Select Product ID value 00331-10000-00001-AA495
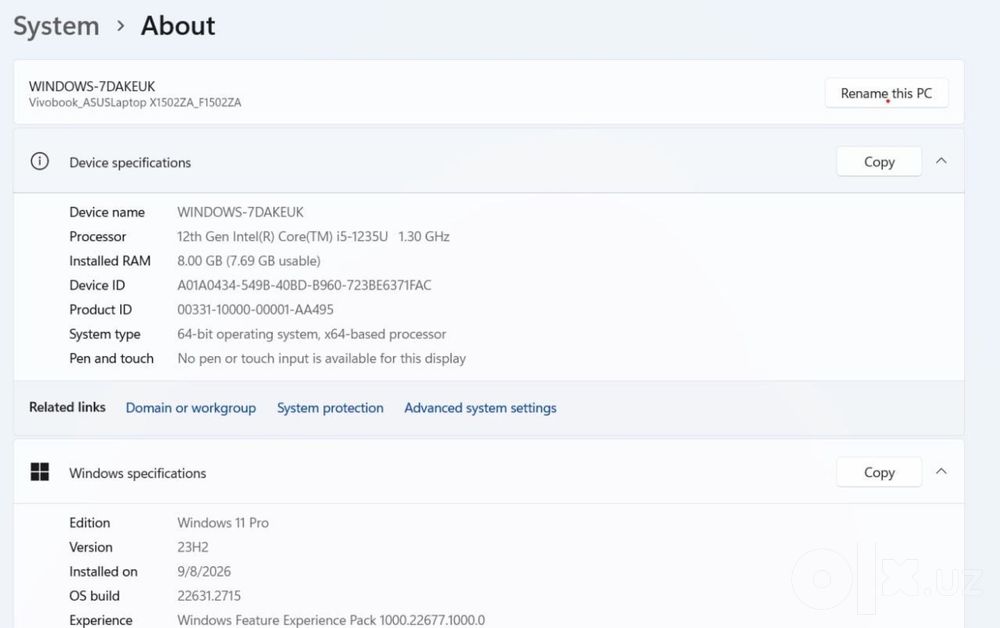Screen dimensions: 1000x628 [x=255, y=310]
